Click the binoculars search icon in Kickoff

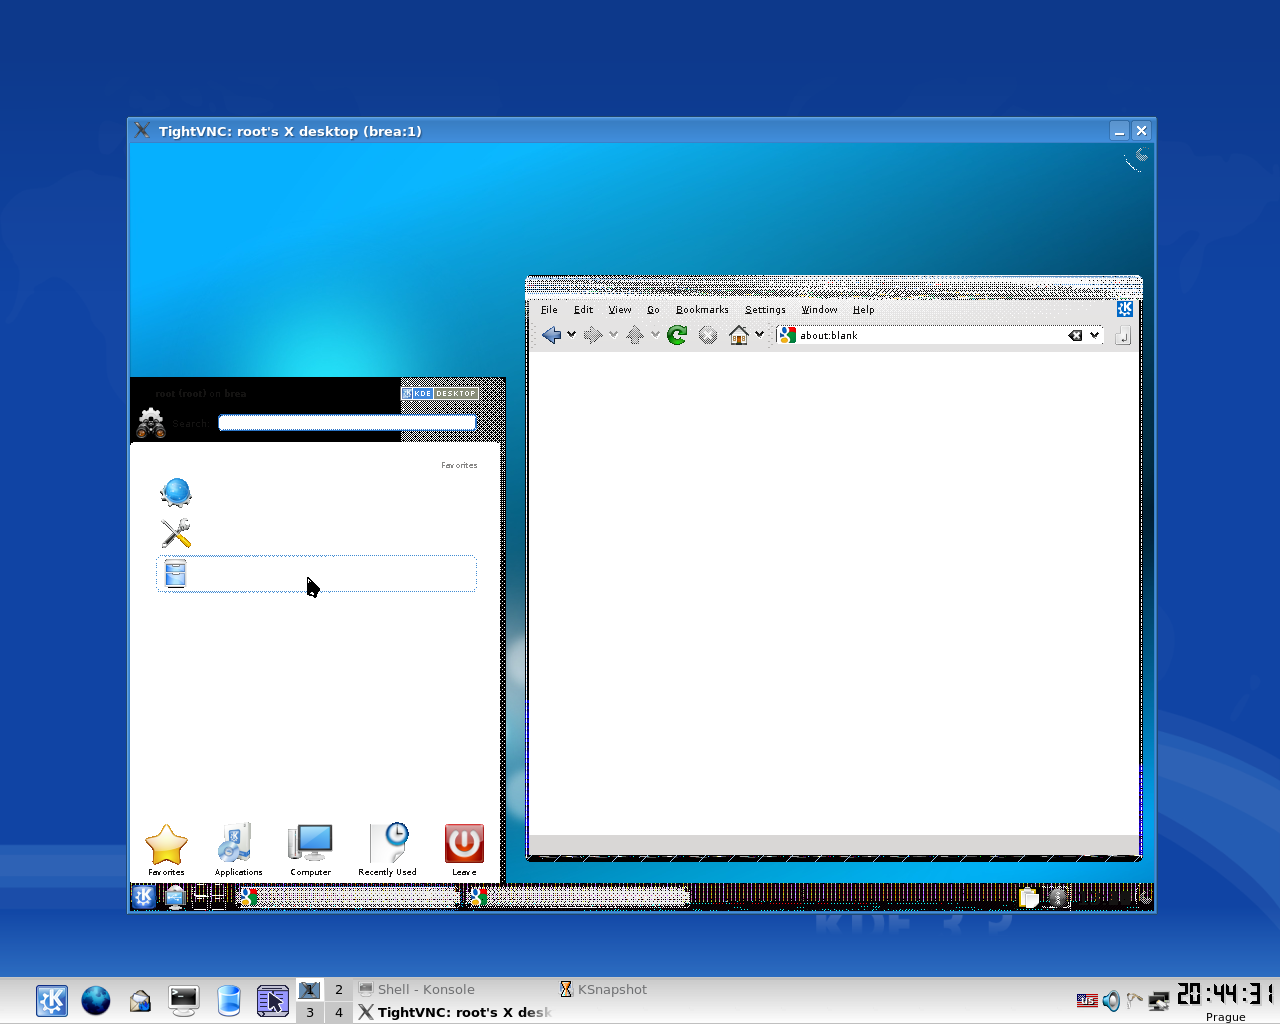pyautogui.click(x=151, y=423)
